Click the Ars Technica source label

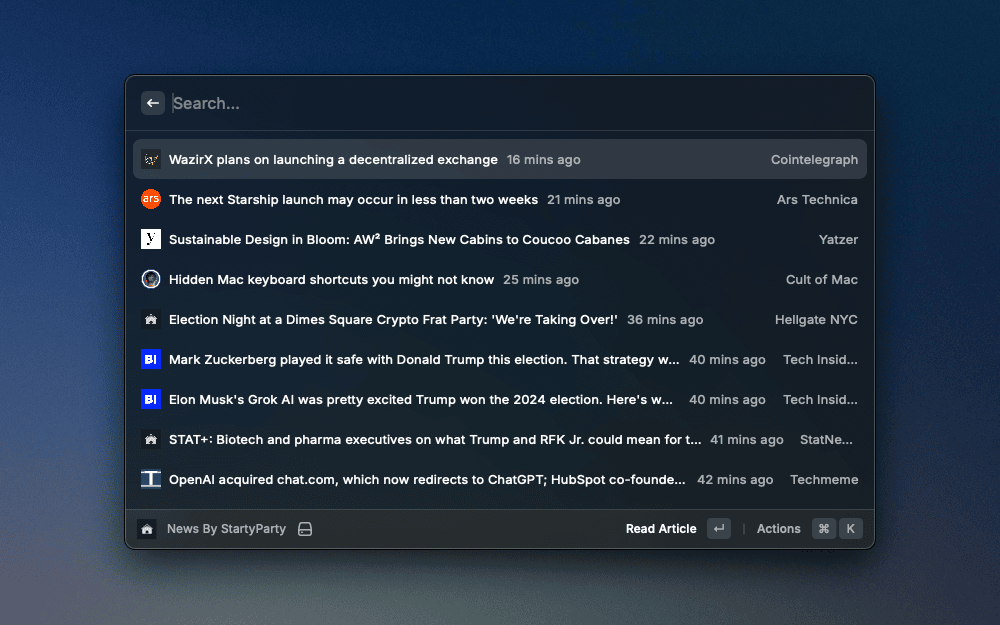click(x=817, y=200)
